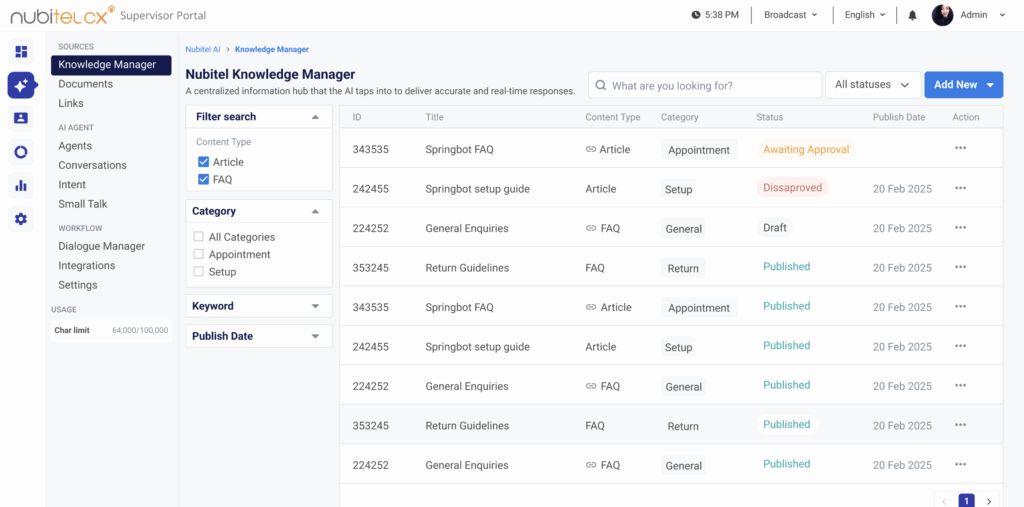Screen dimensions: 1024x507
Task: Click the Knowledge Manager breadcrumb
Action: [272, 49]
